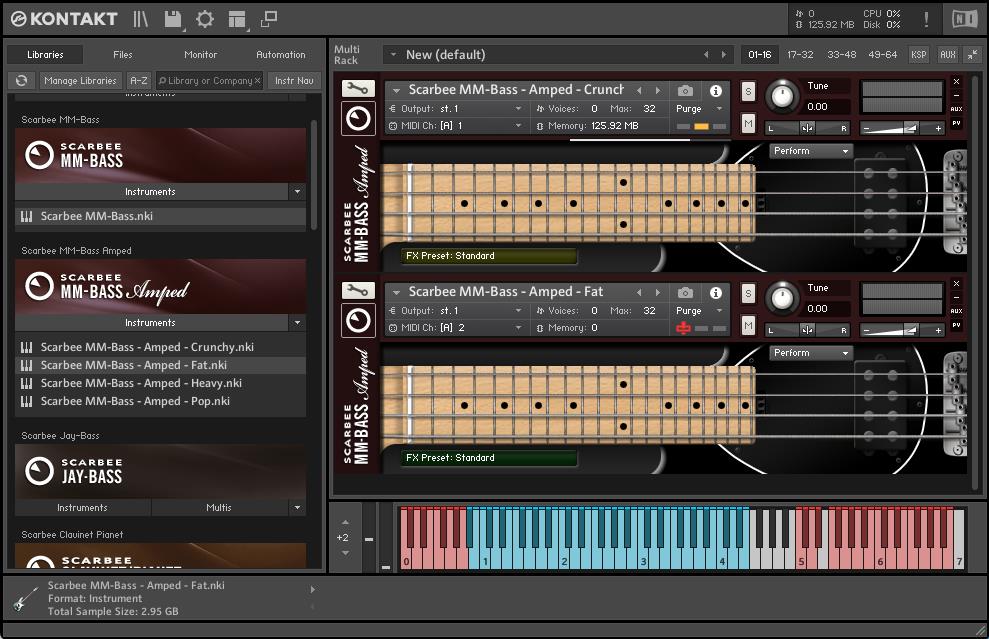
Task: Click wrench icon on Crunchy instrument
Action: (x=357, y=89)
